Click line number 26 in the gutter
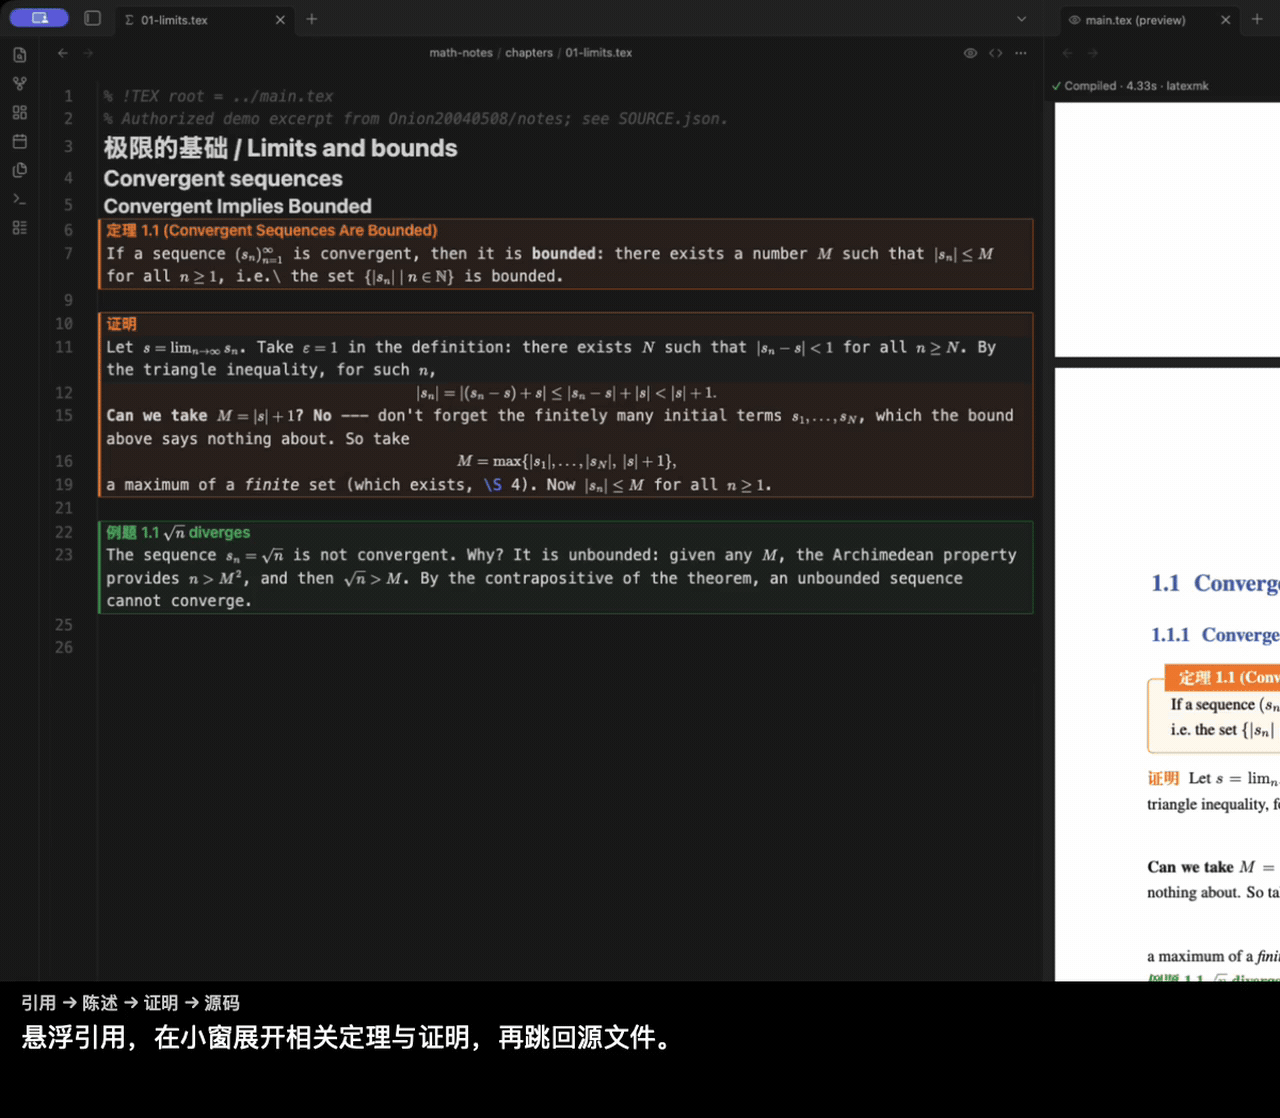Viewport: 1280px width, 1118px height. pos(64,647)
